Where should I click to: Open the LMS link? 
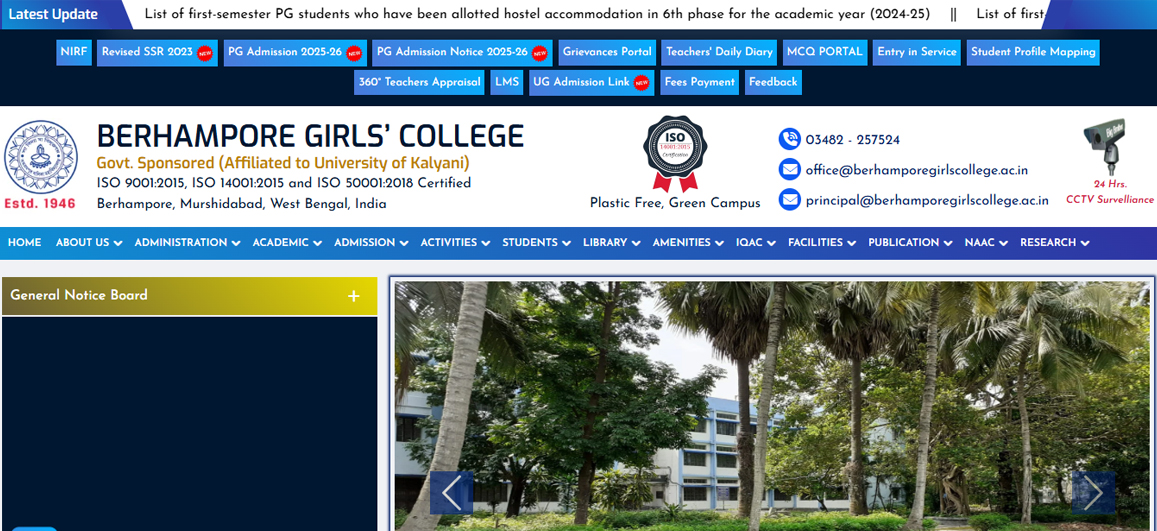tap(507, 83)
